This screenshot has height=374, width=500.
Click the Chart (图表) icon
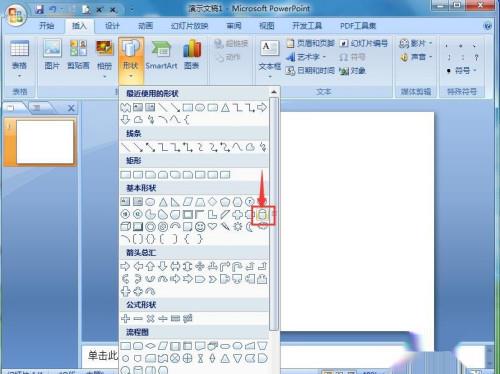tap(192, 55)
